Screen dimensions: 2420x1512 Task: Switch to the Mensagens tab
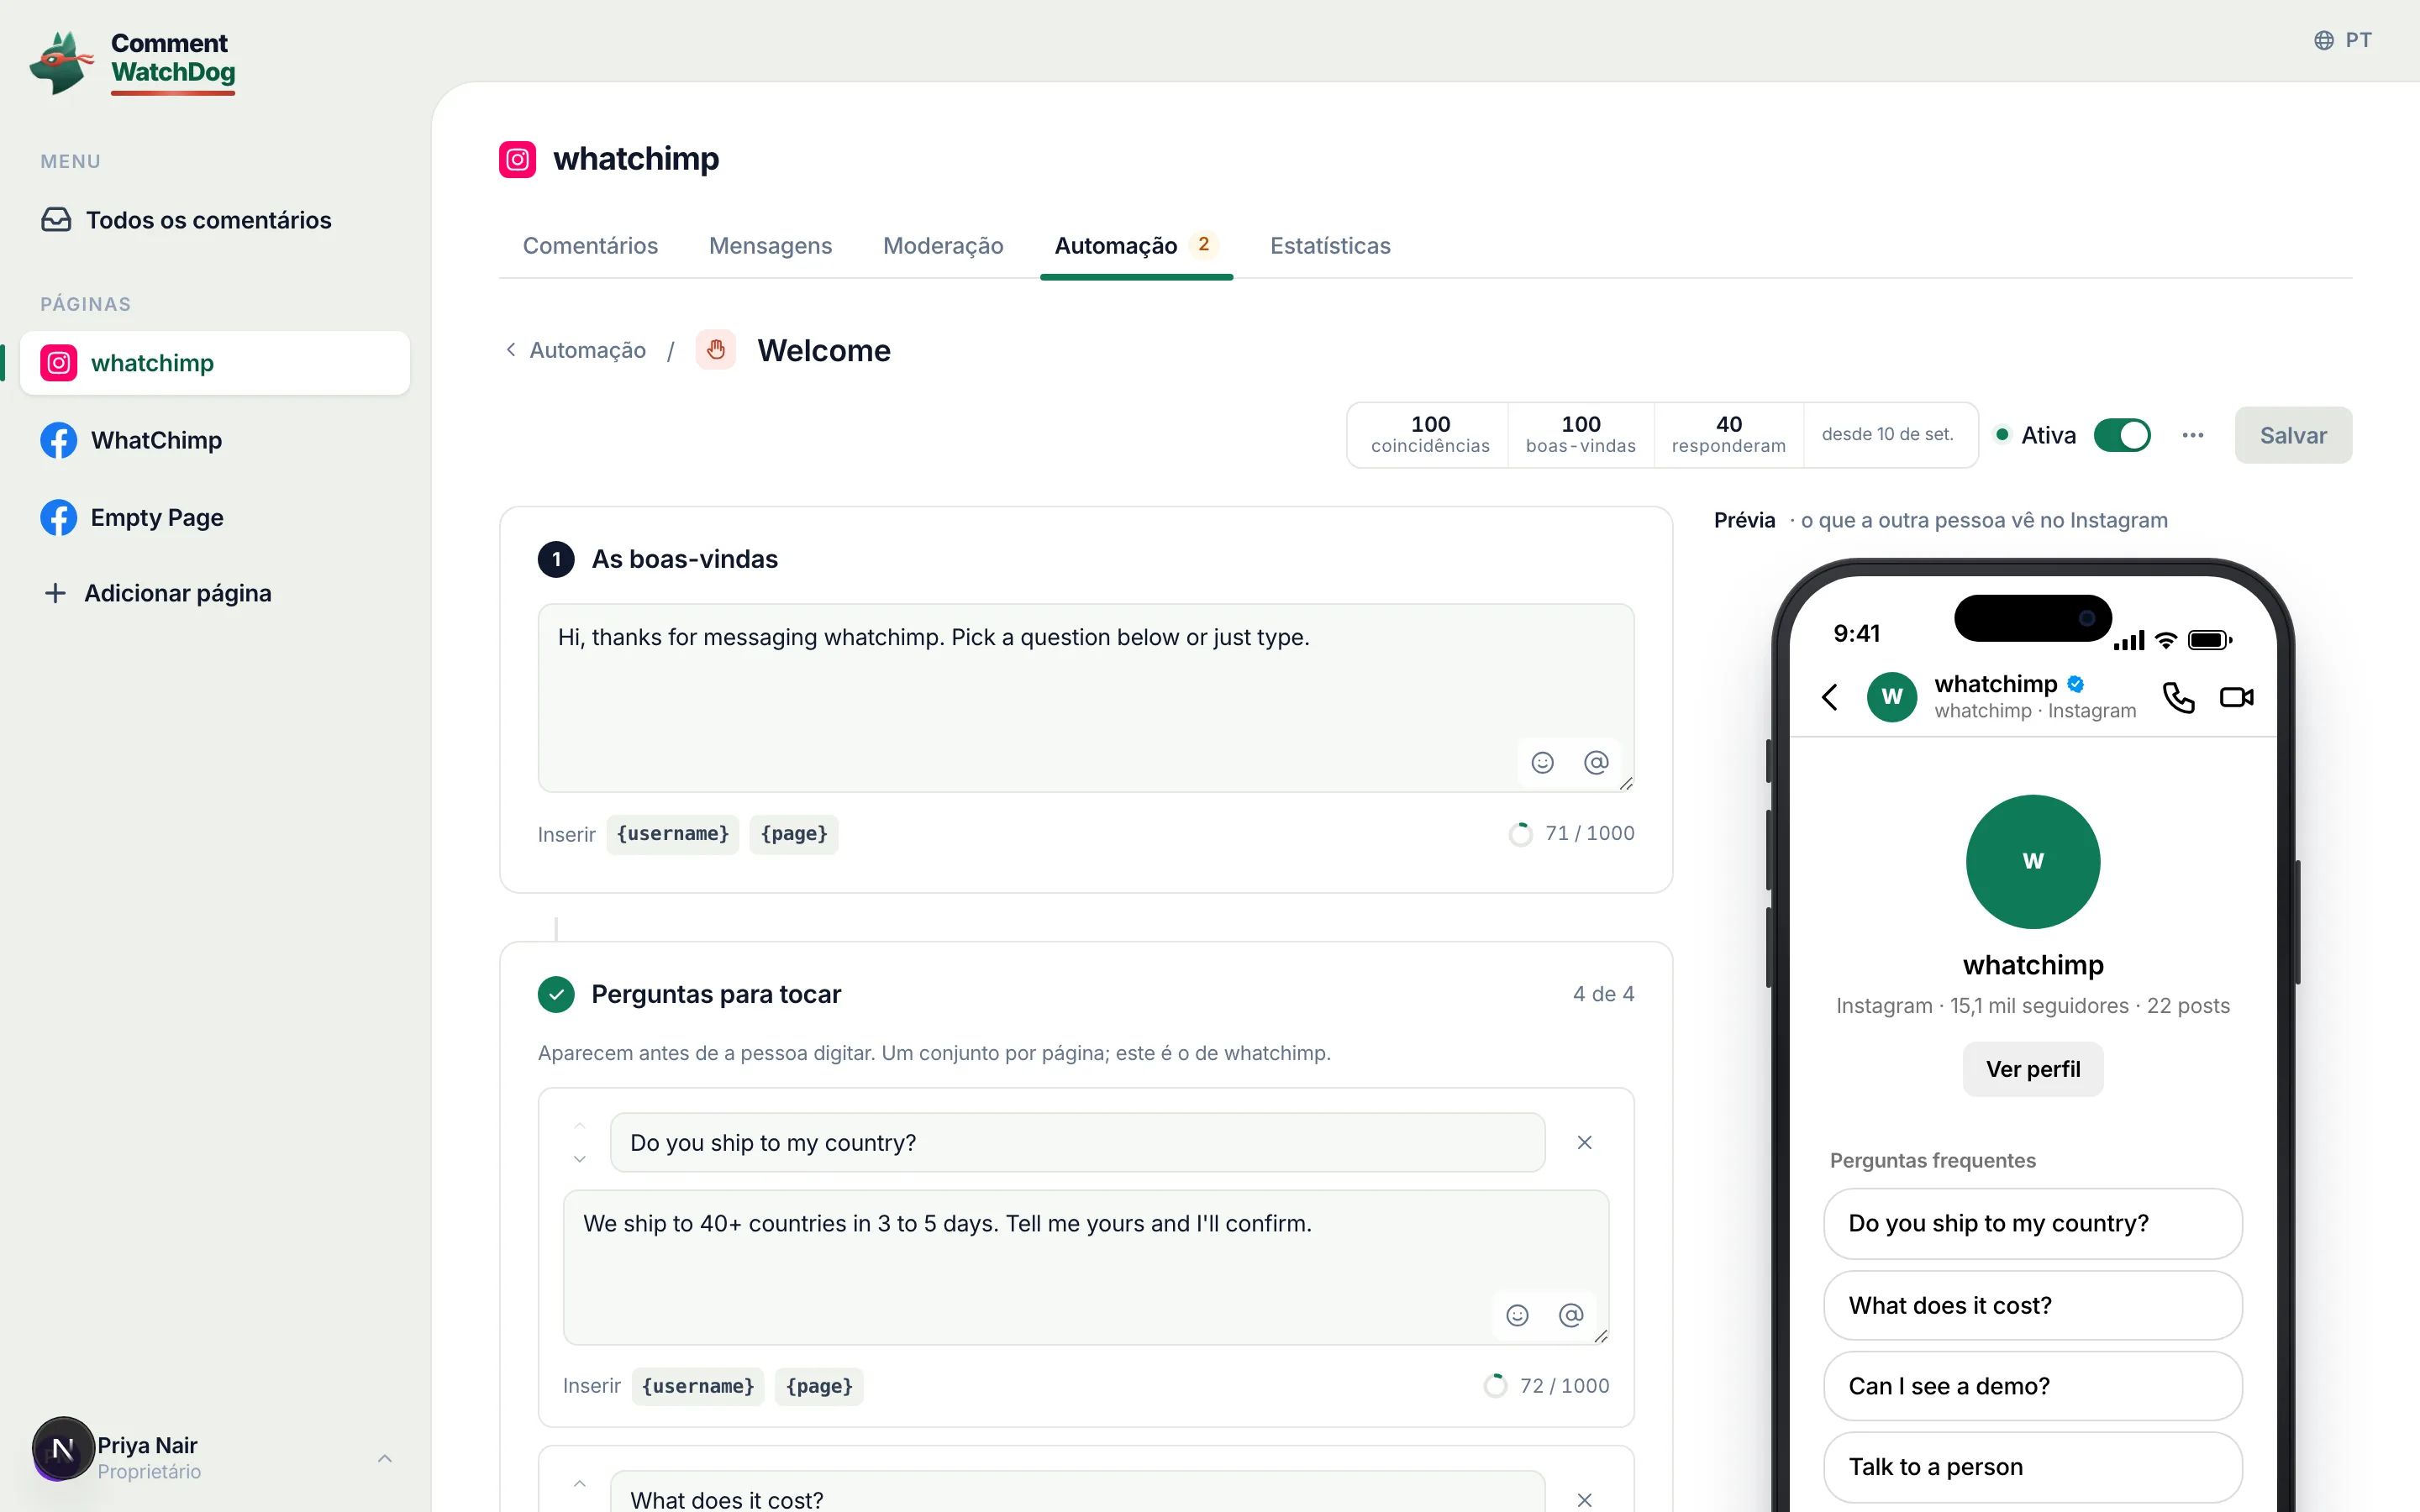[770, 246]
